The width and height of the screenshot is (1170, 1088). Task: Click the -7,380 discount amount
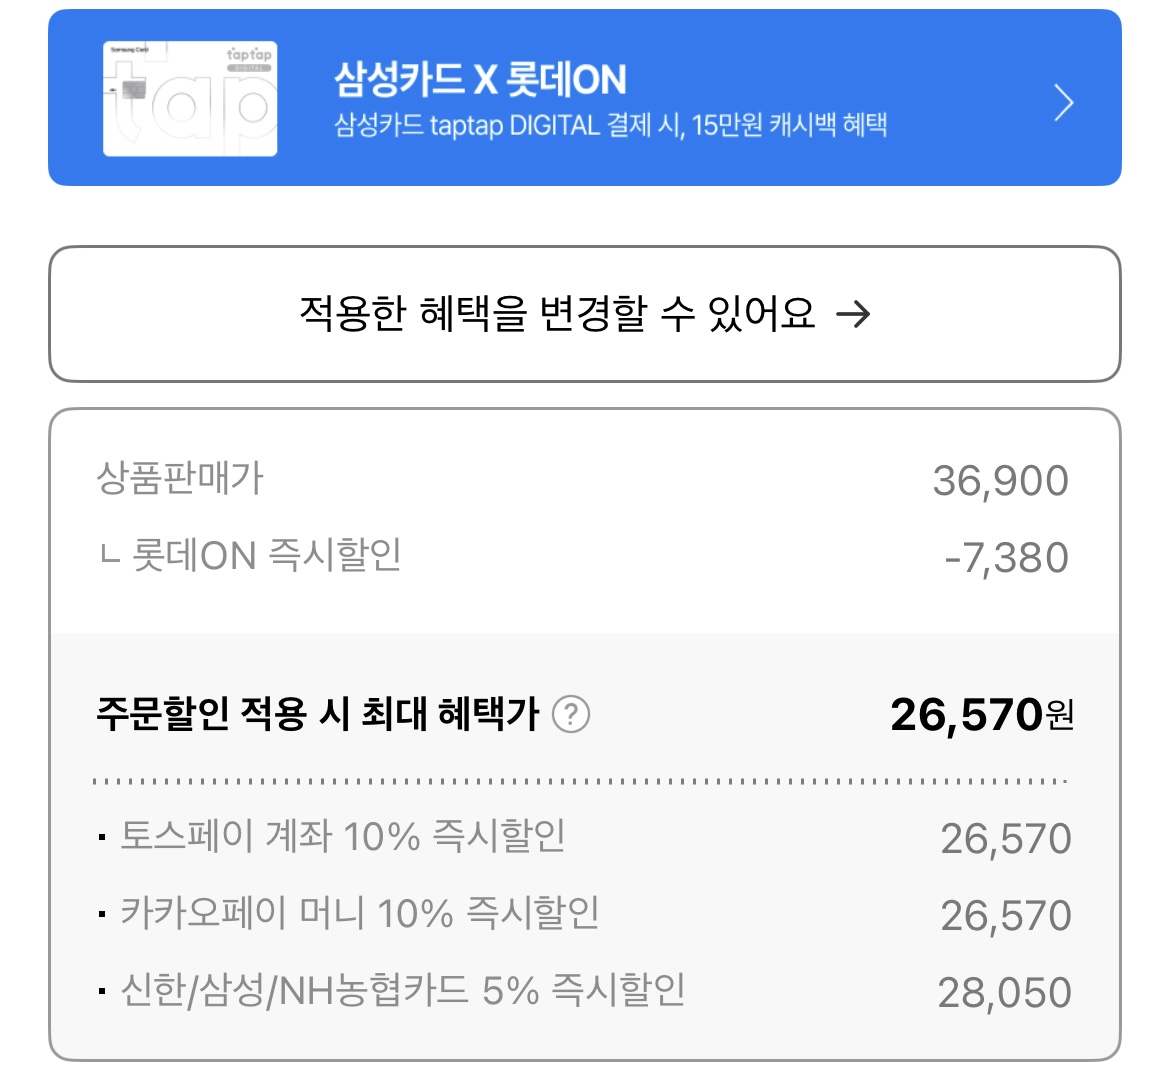[x=1006, y=558]
